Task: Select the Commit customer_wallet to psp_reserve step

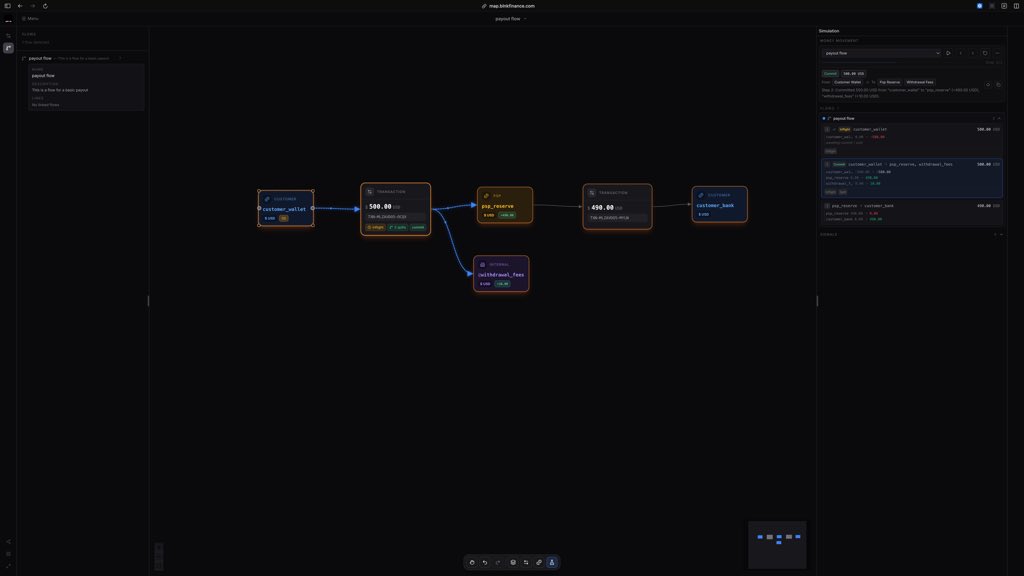Action: (912, 177)
